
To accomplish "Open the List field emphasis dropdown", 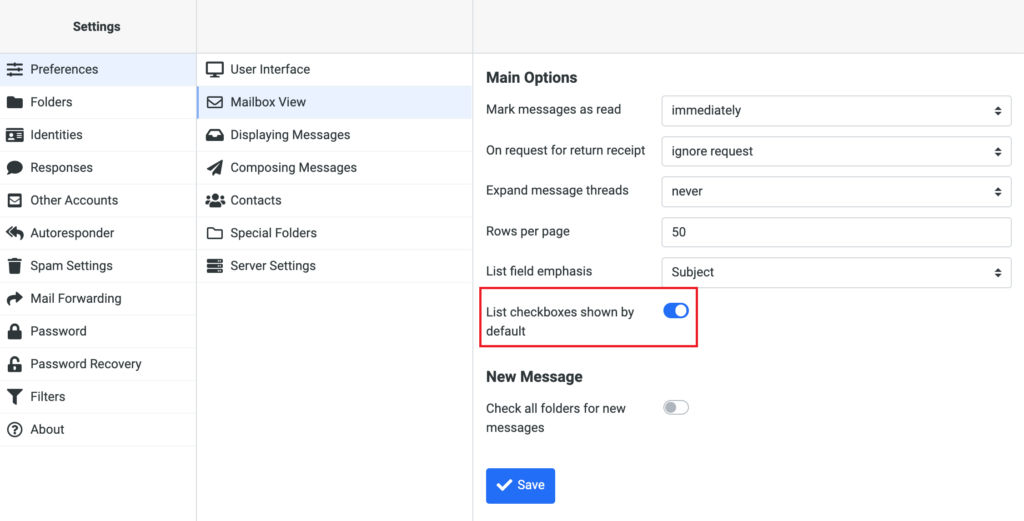I will click(x=836, y=272).
